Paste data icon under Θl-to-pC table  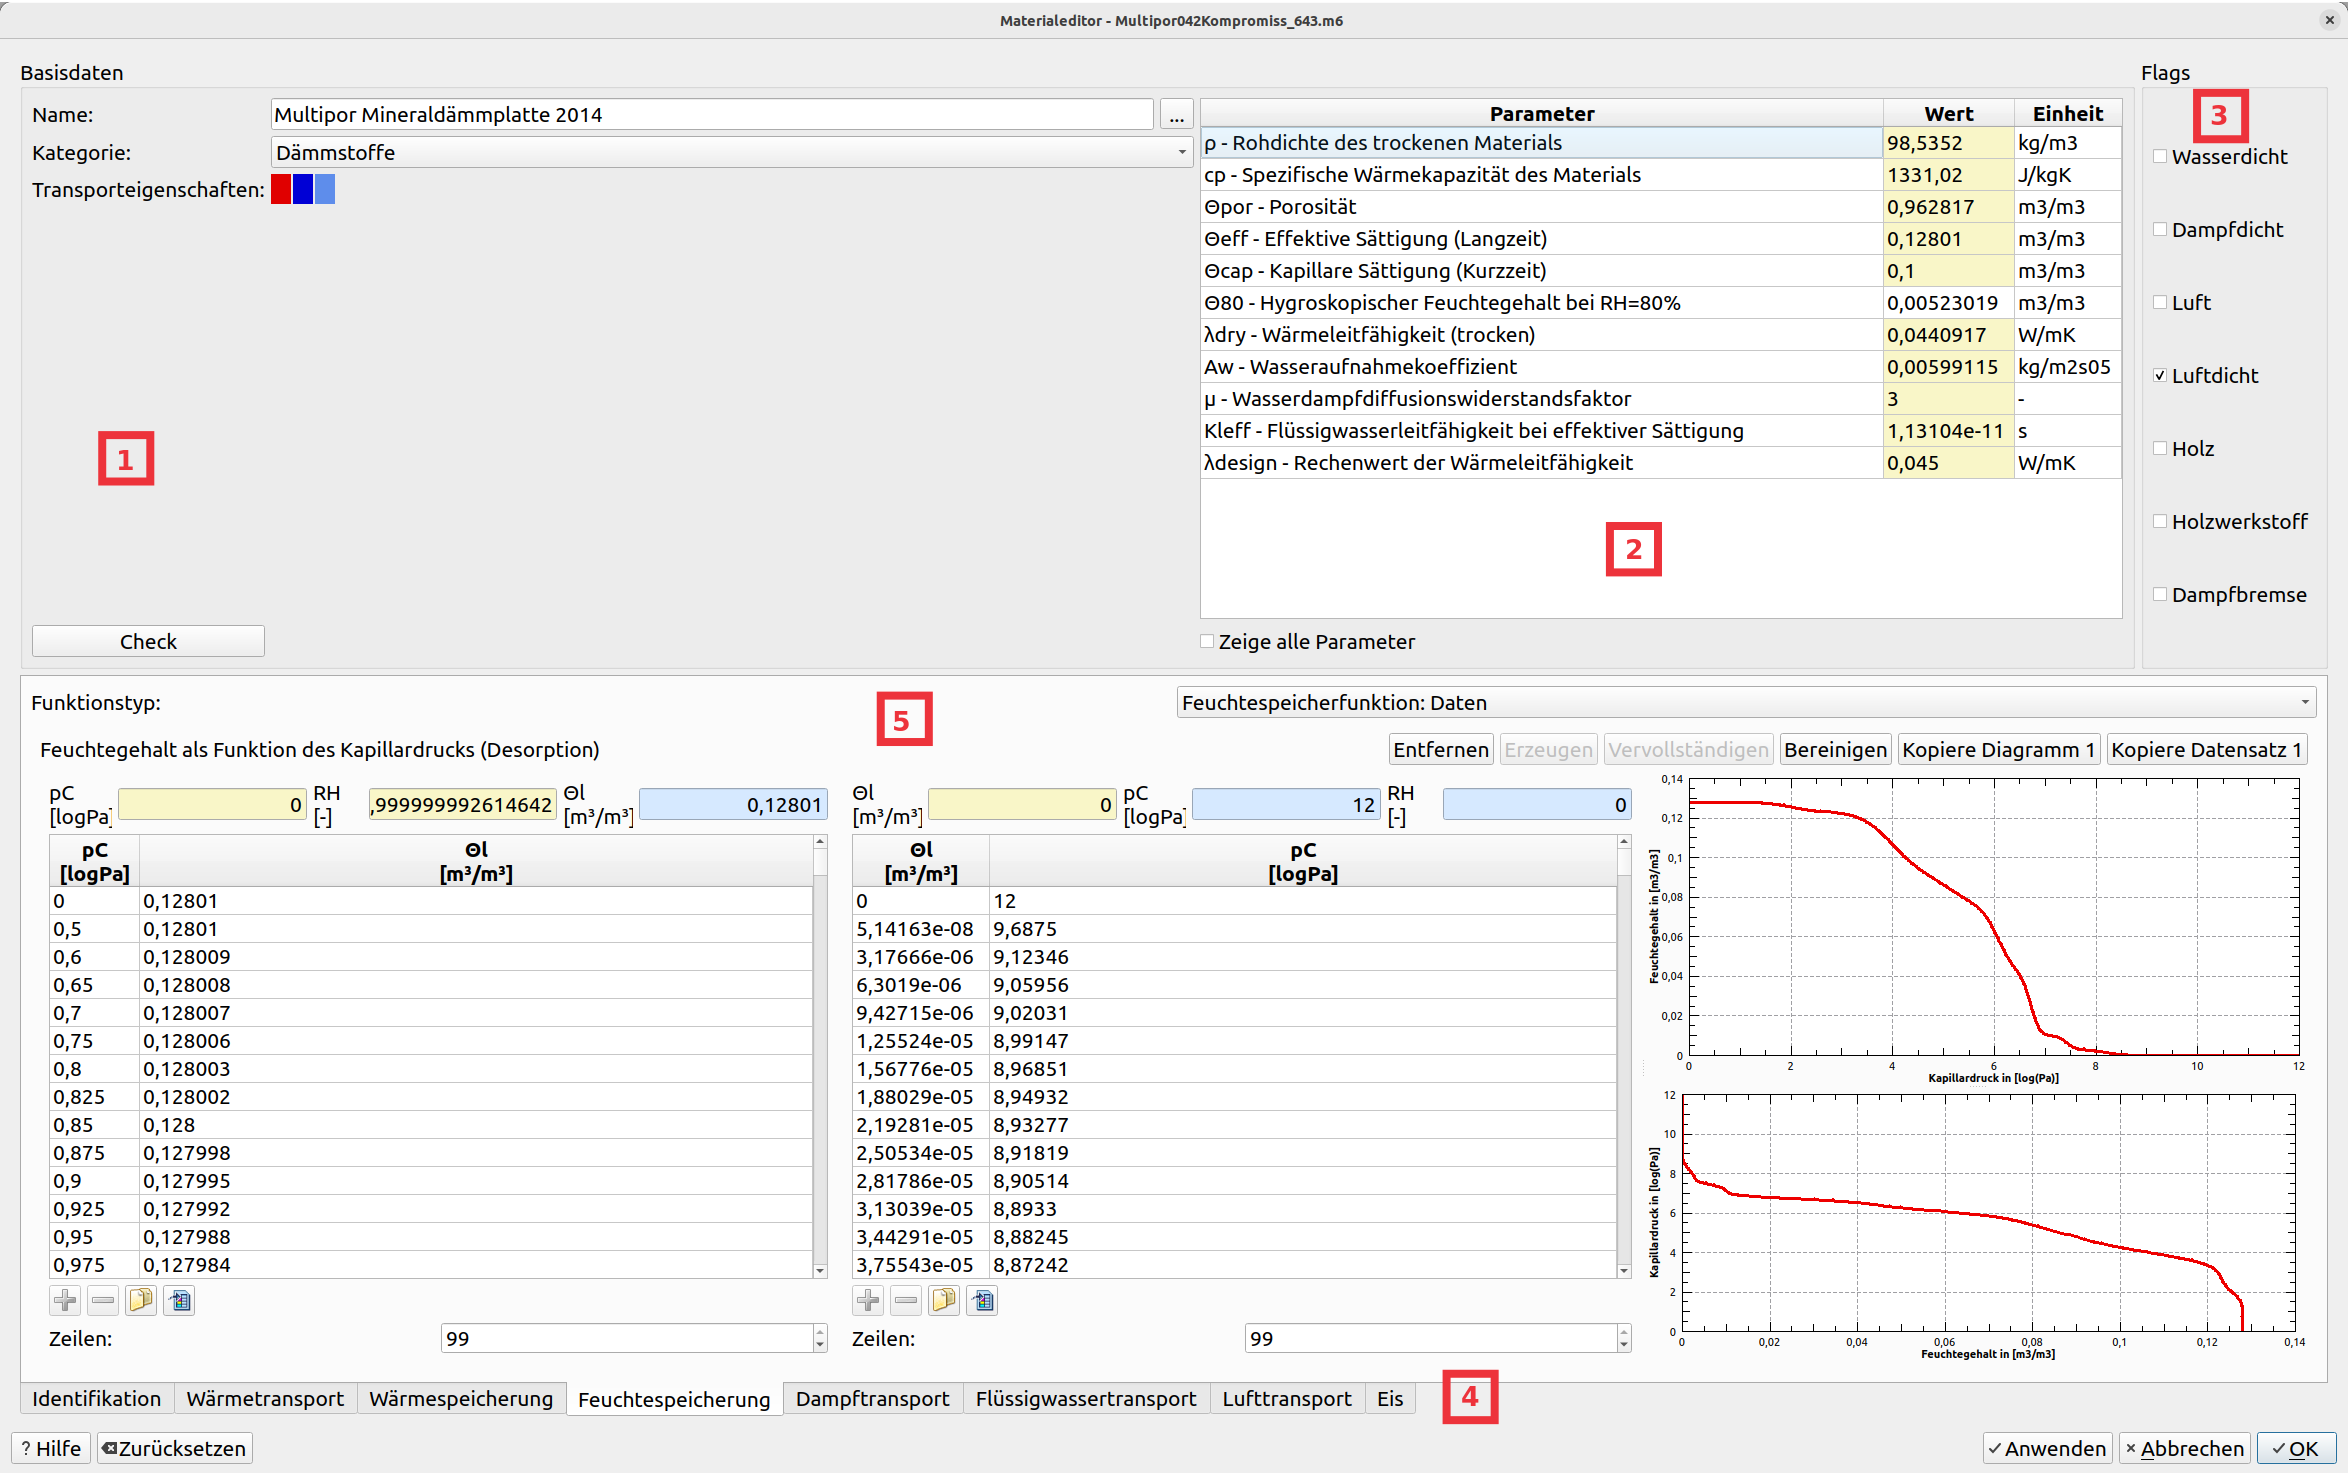(982, 1300)
